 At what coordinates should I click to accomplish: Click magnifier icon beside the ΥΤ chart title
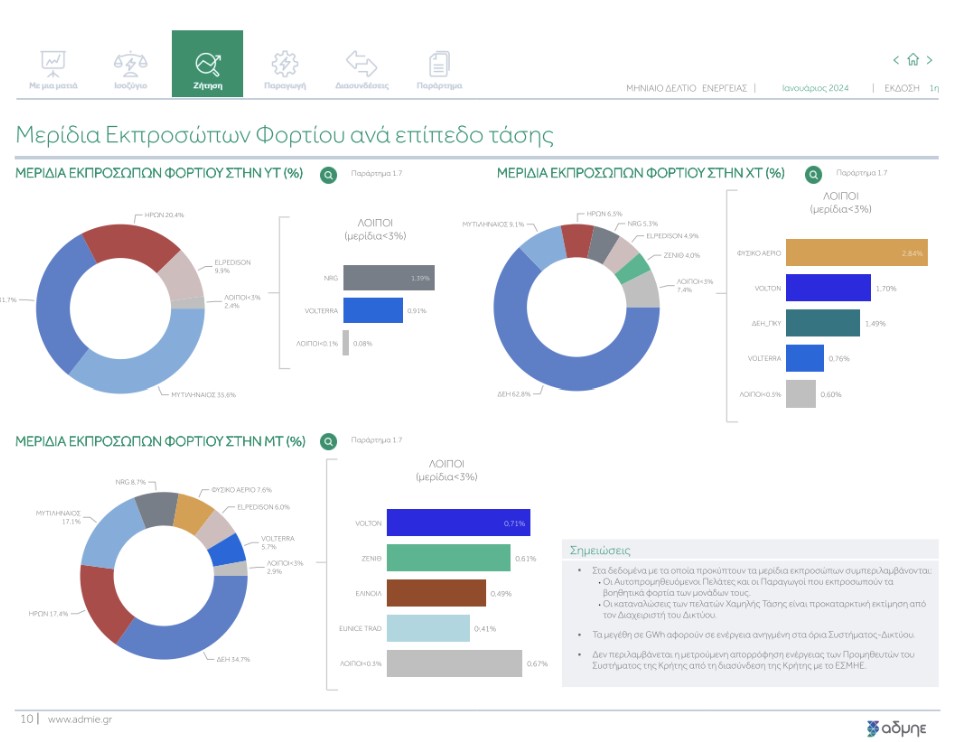coord(328,175)
